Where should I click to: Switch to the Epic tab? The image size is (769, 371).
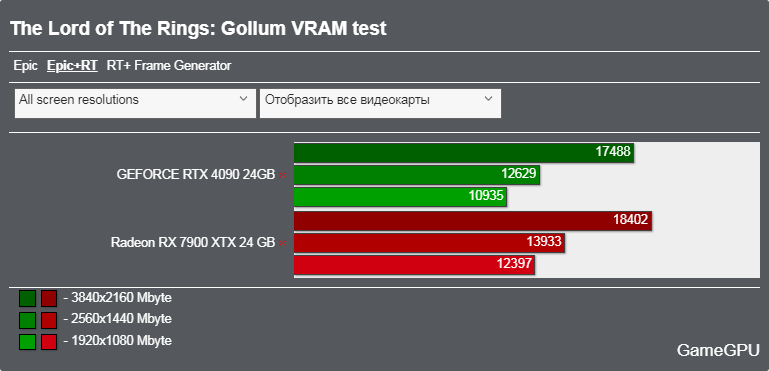[26, 66]
